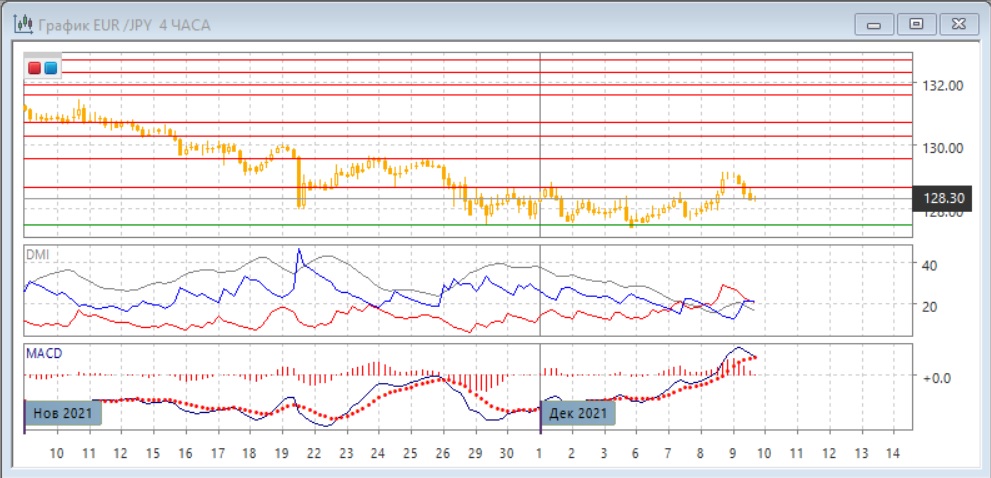Click the Дек 2021 month marker
Screen dimensions: 991x478
click(578, 412)
